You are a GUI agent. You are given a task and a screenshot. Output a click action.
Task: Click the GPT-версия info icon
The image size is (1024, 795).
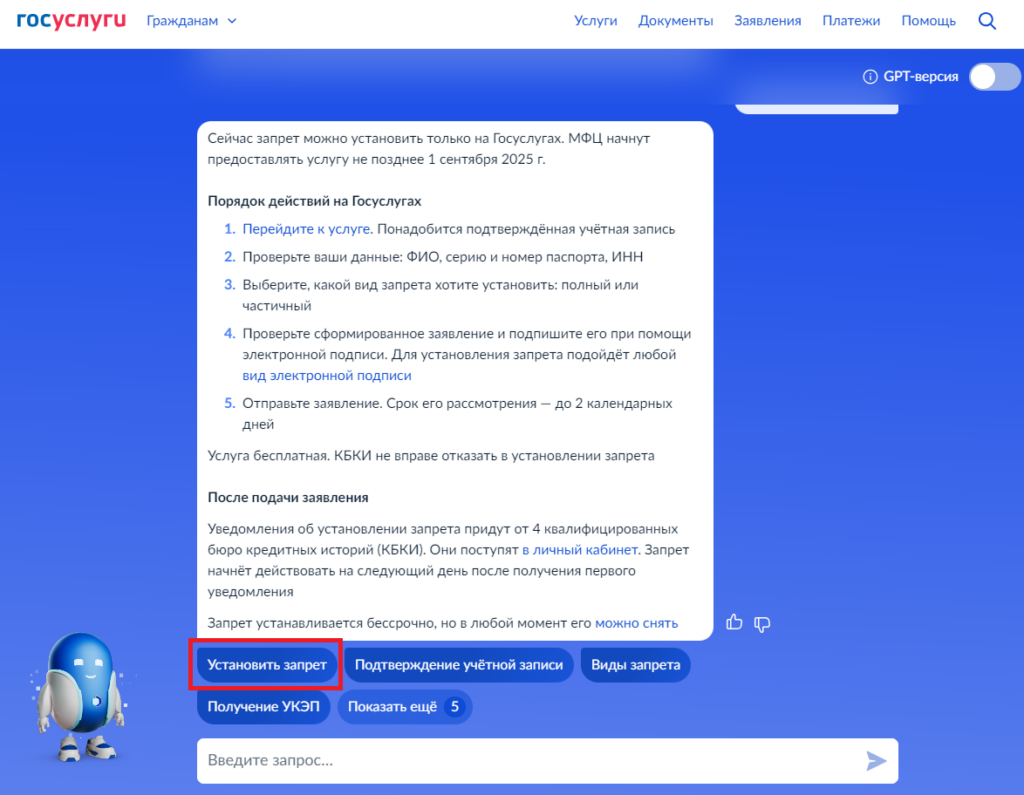(x=869, y=77)
